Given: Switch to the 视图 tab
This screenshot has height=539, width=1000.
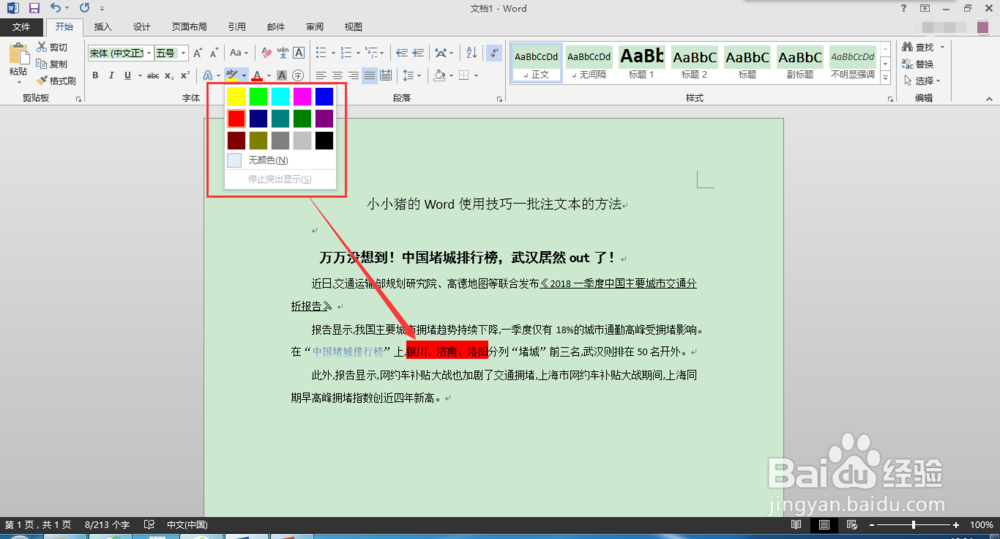Looking at the screenshot, I should (x=353, y=27).
